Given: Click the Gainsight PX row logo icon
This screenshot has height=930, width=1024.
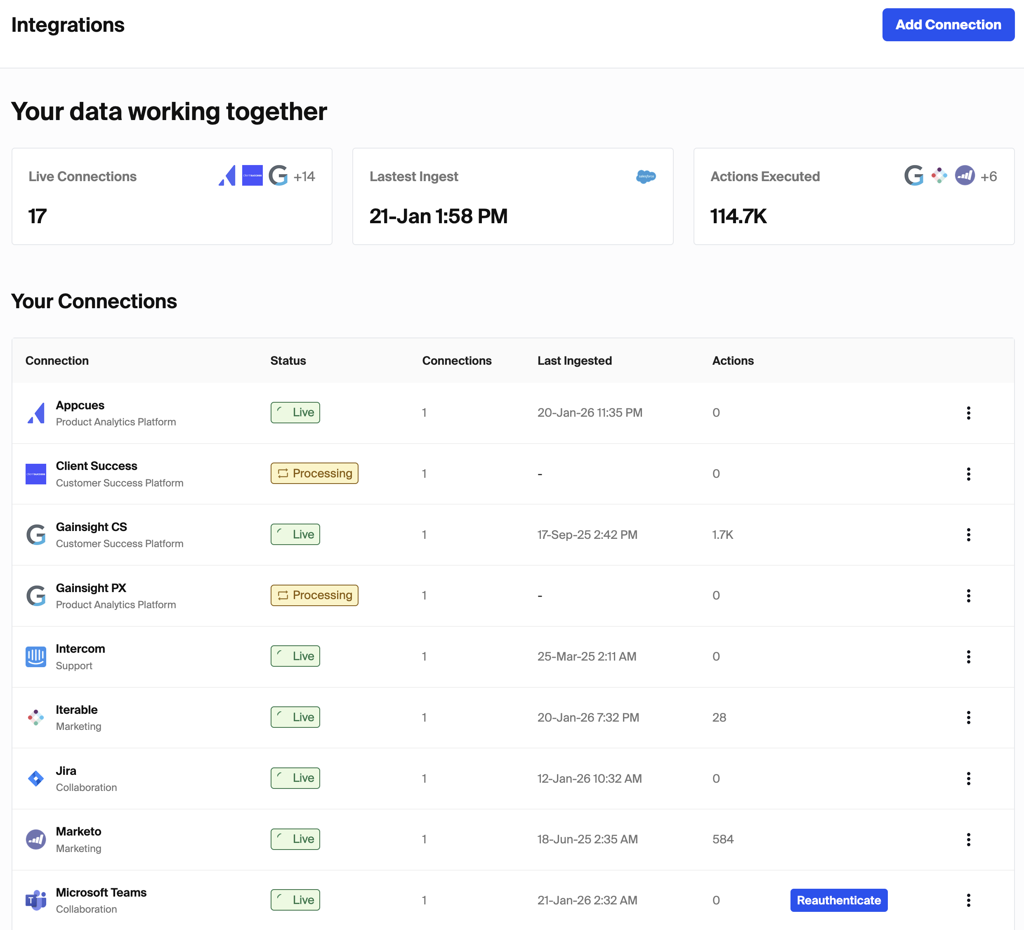Looking at the screenshot, I should point(36,596).
